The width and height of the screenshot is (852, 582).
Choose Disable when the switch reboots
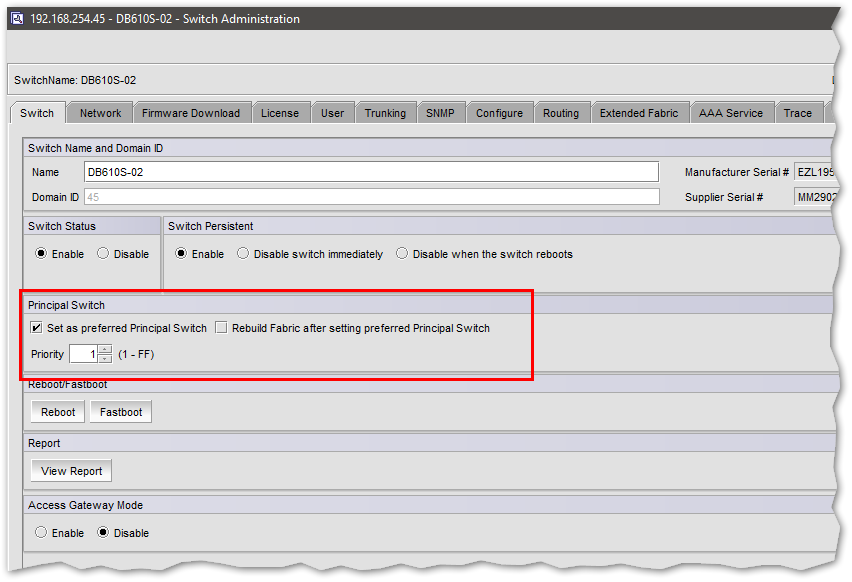pyautogui.click(x=402, y=254)
